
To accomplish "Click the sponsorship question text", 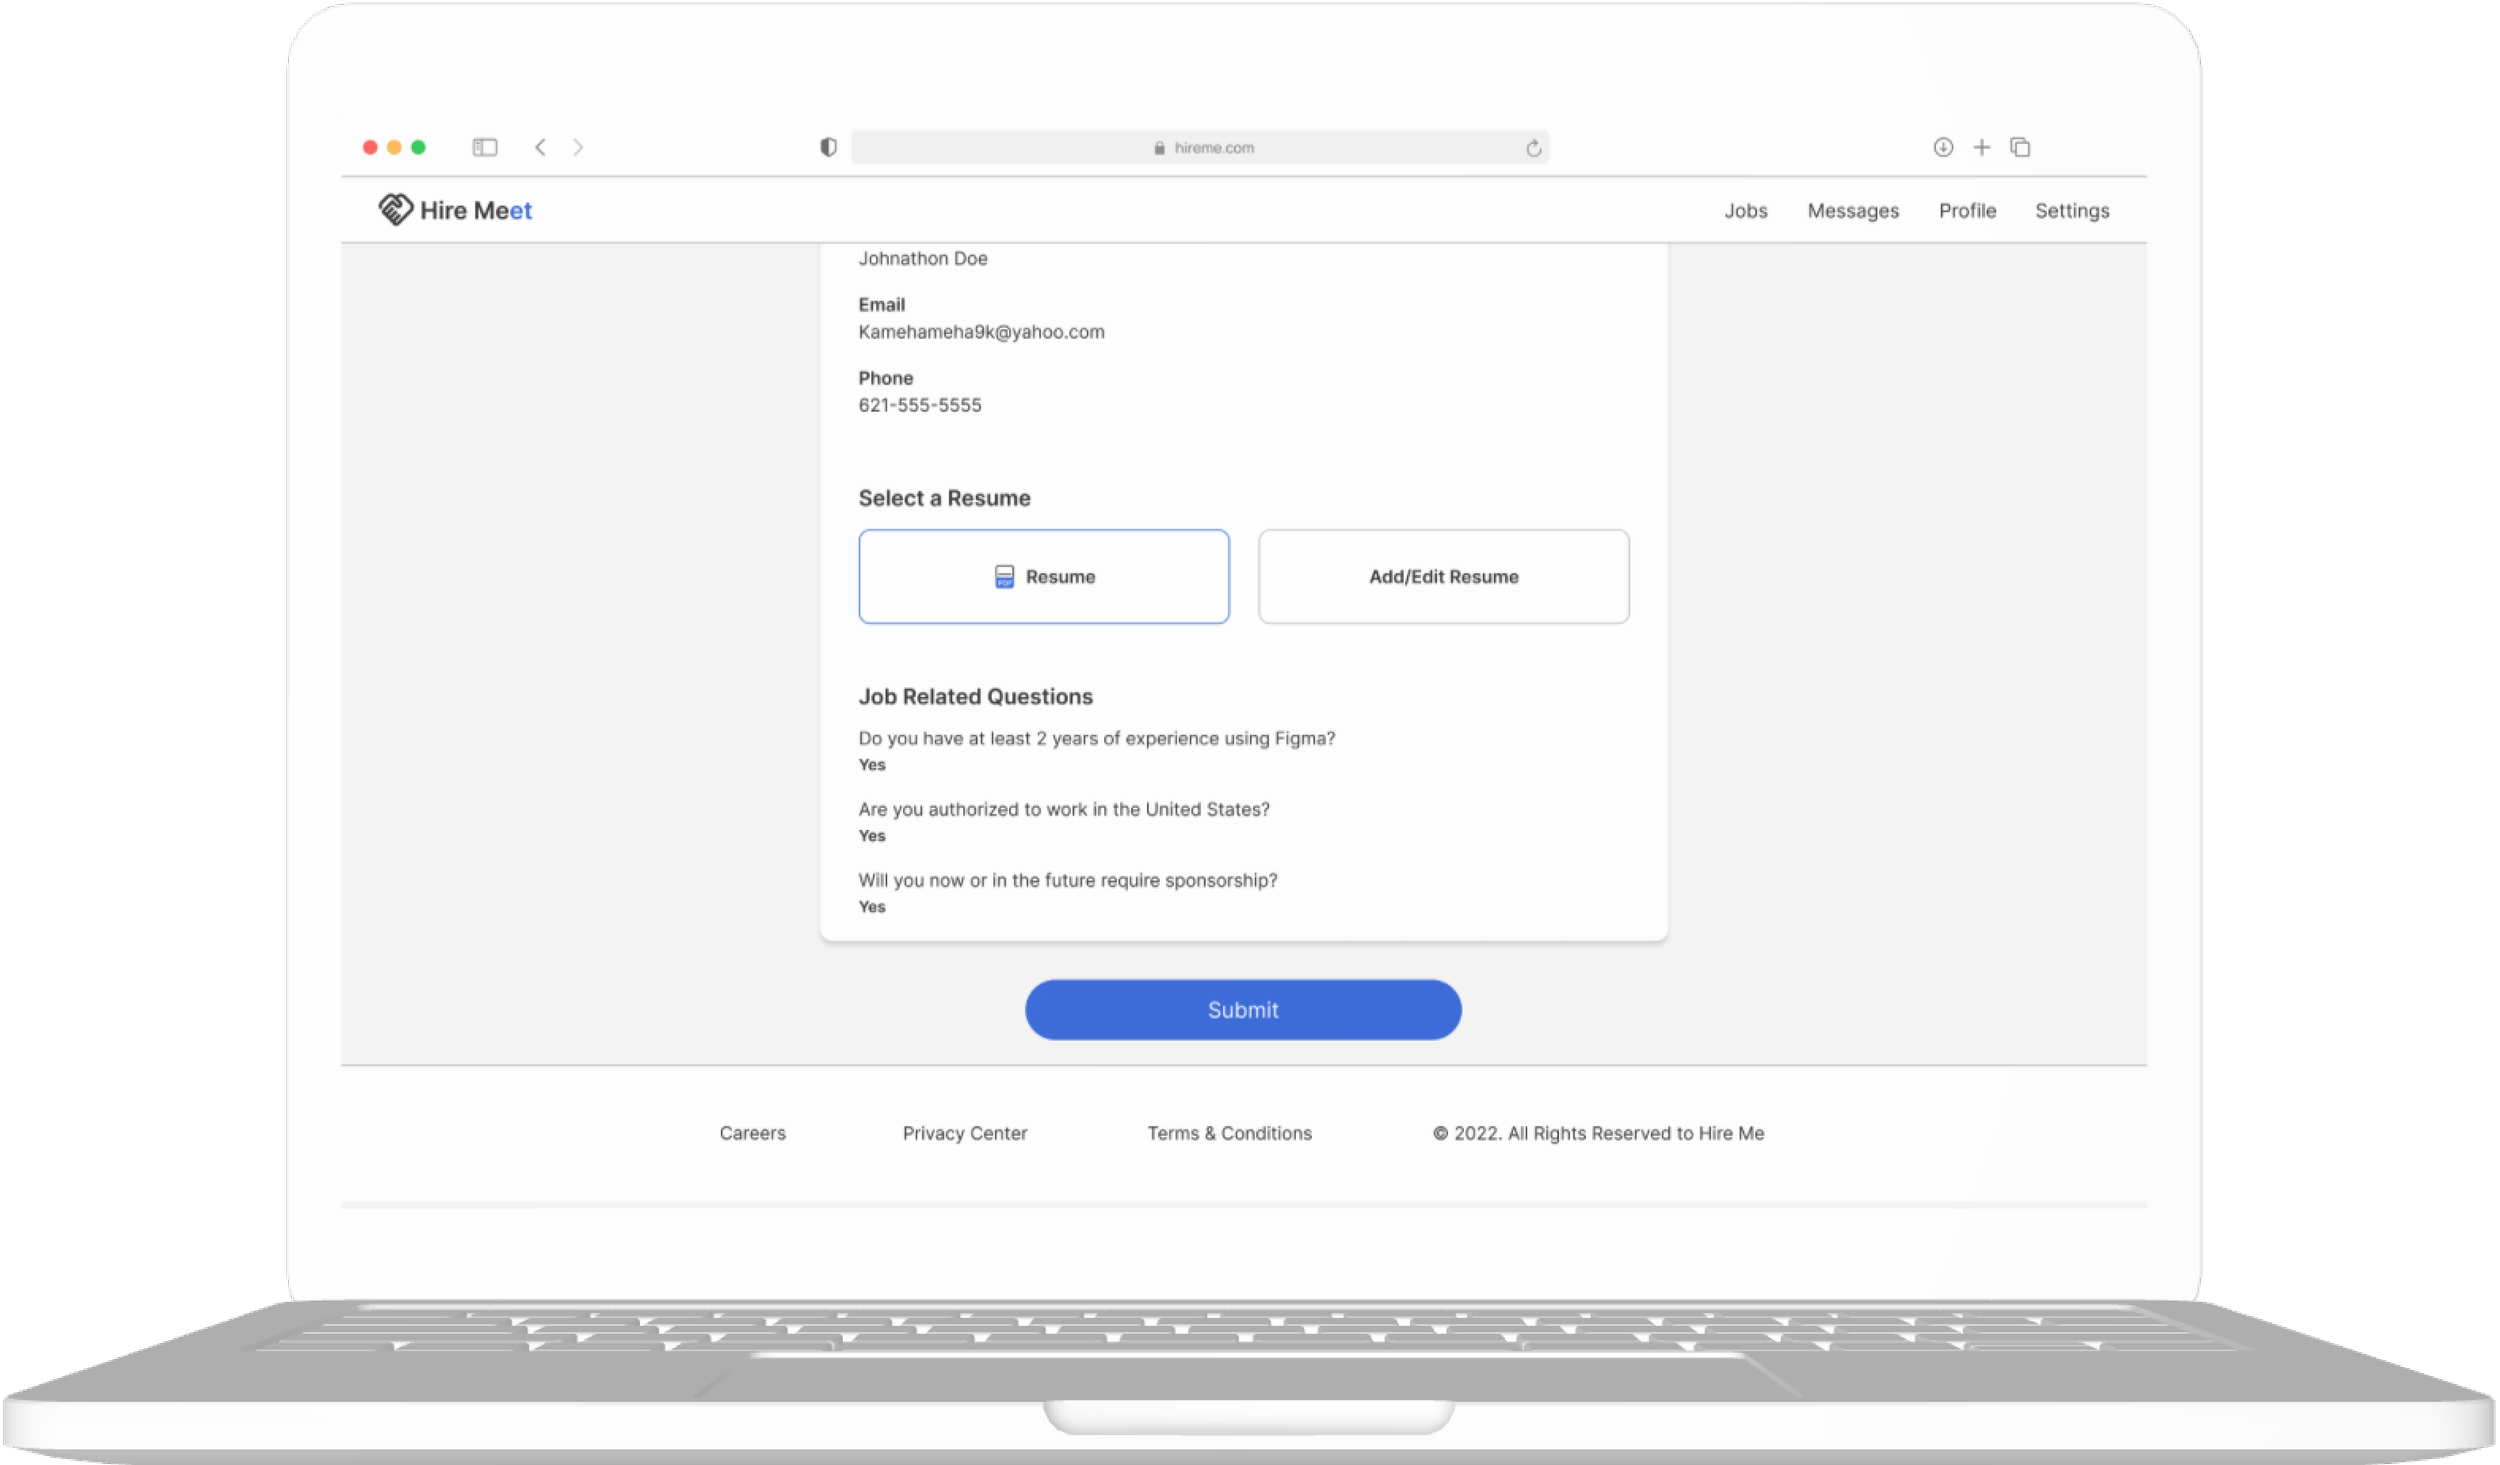I will pyautogui.click(x=1068, y=880).
